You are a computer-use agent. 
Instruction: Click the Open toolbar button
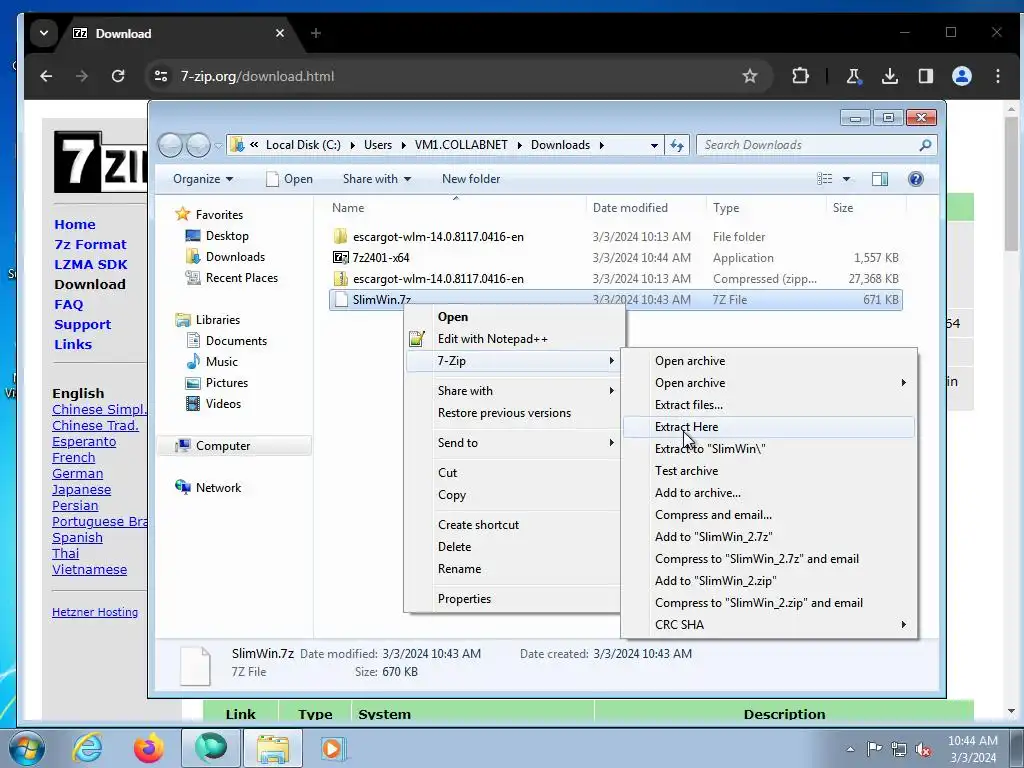[289, 179]
